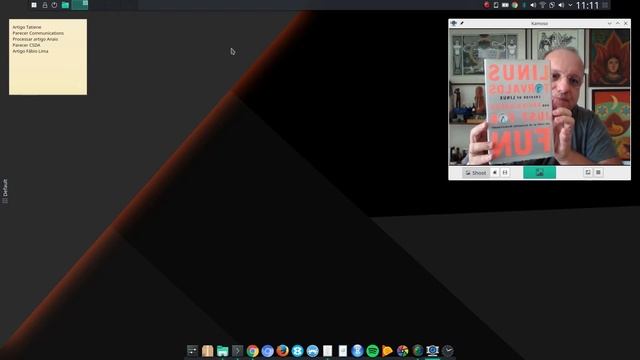Open the orange play icon in dock
This screenshot has height=360, width=640.
[387, 351]
